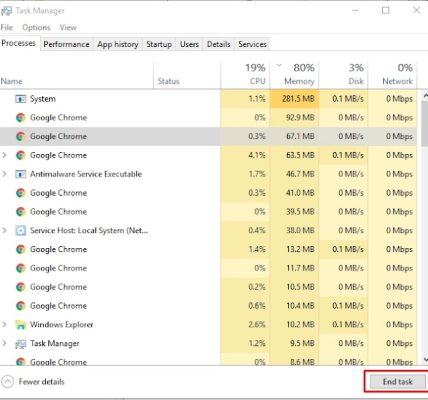428x400 pixels.
Task: Switch to the Startup tab
Action: pos(159,44)
